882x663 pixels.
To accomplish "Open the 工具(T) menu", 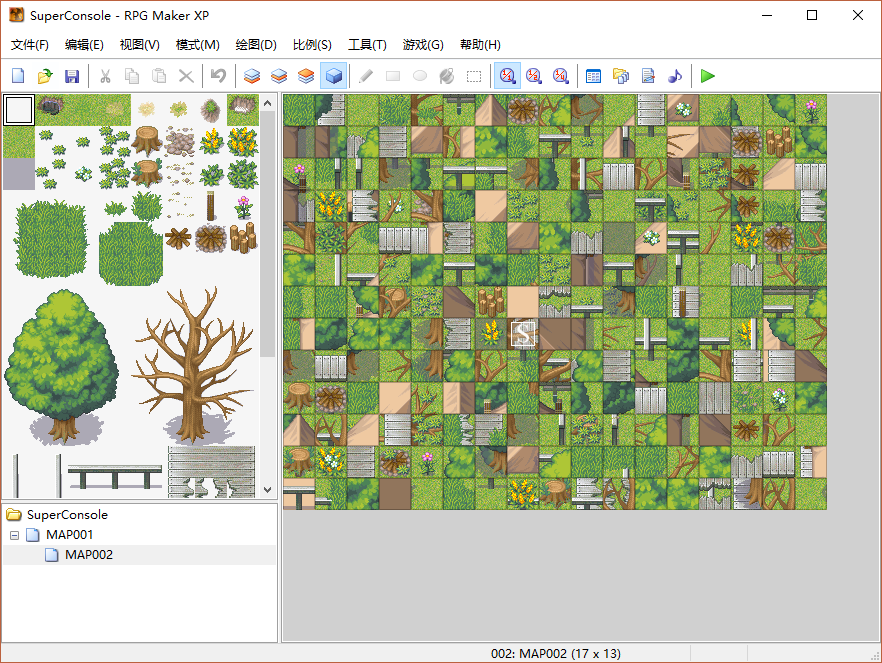I will tap(367, 45).
